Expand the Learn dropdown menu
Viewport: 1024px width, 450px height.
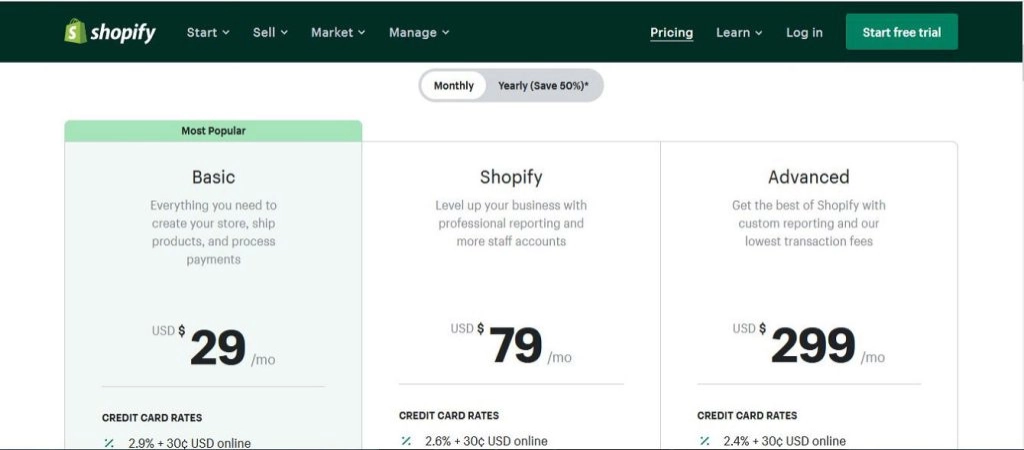pos(739,32)
